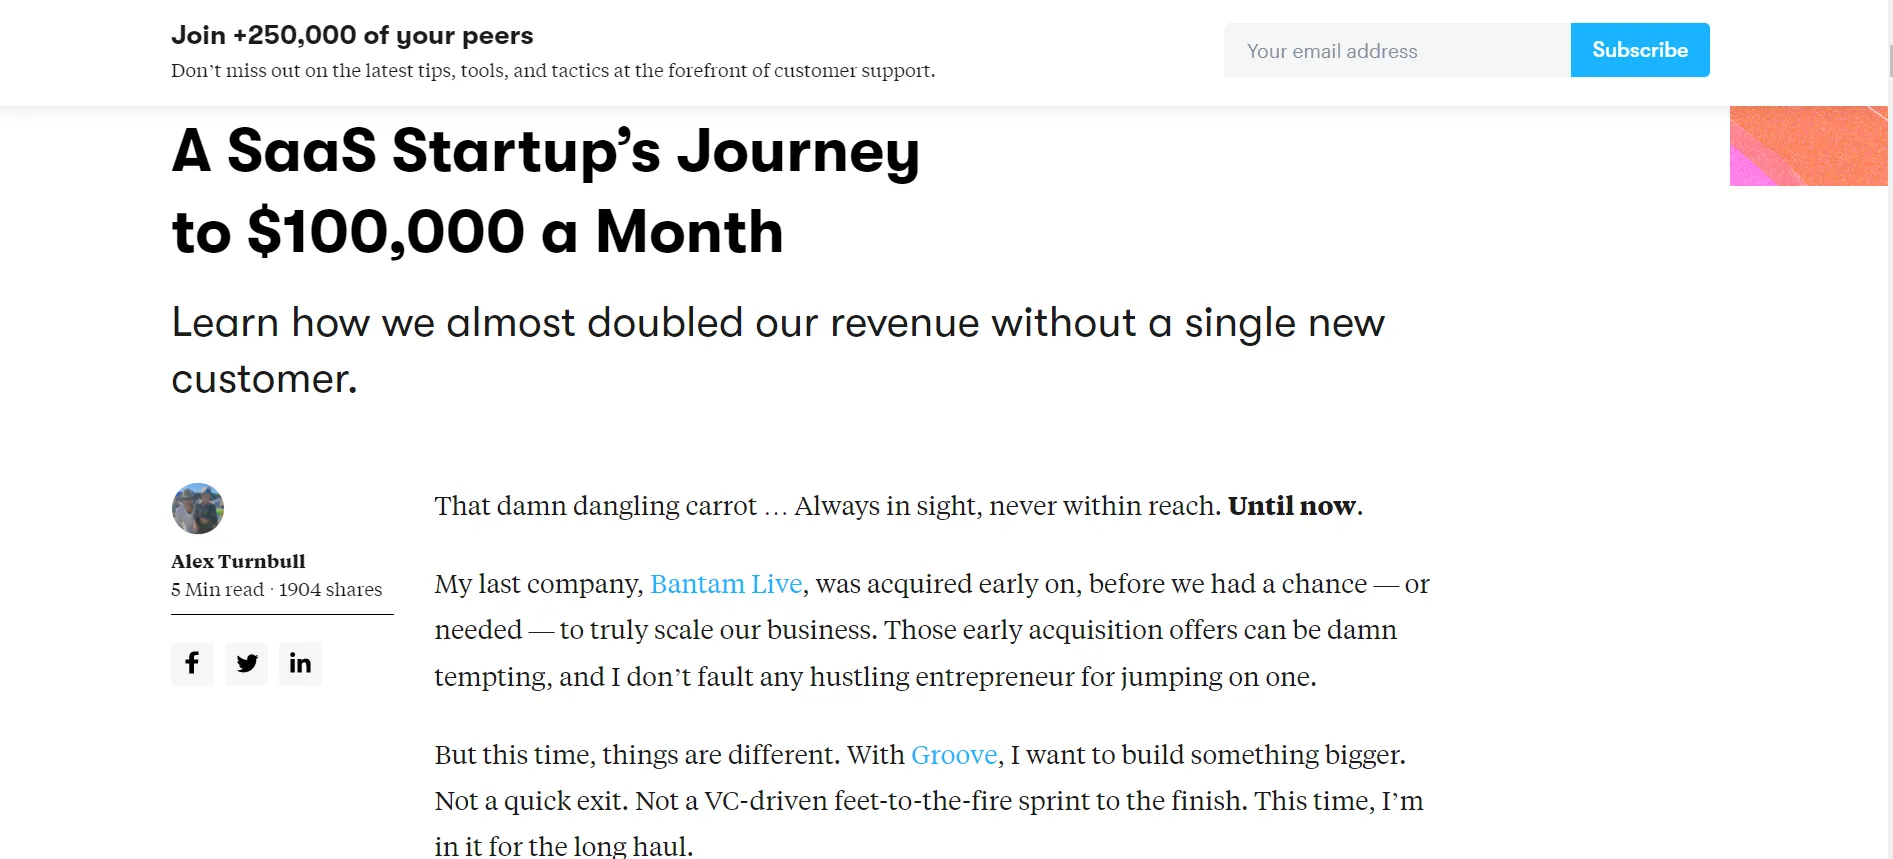Click the "A SaaS Startup's Journey" headline

pyautogui.click(x=545, y=152)
